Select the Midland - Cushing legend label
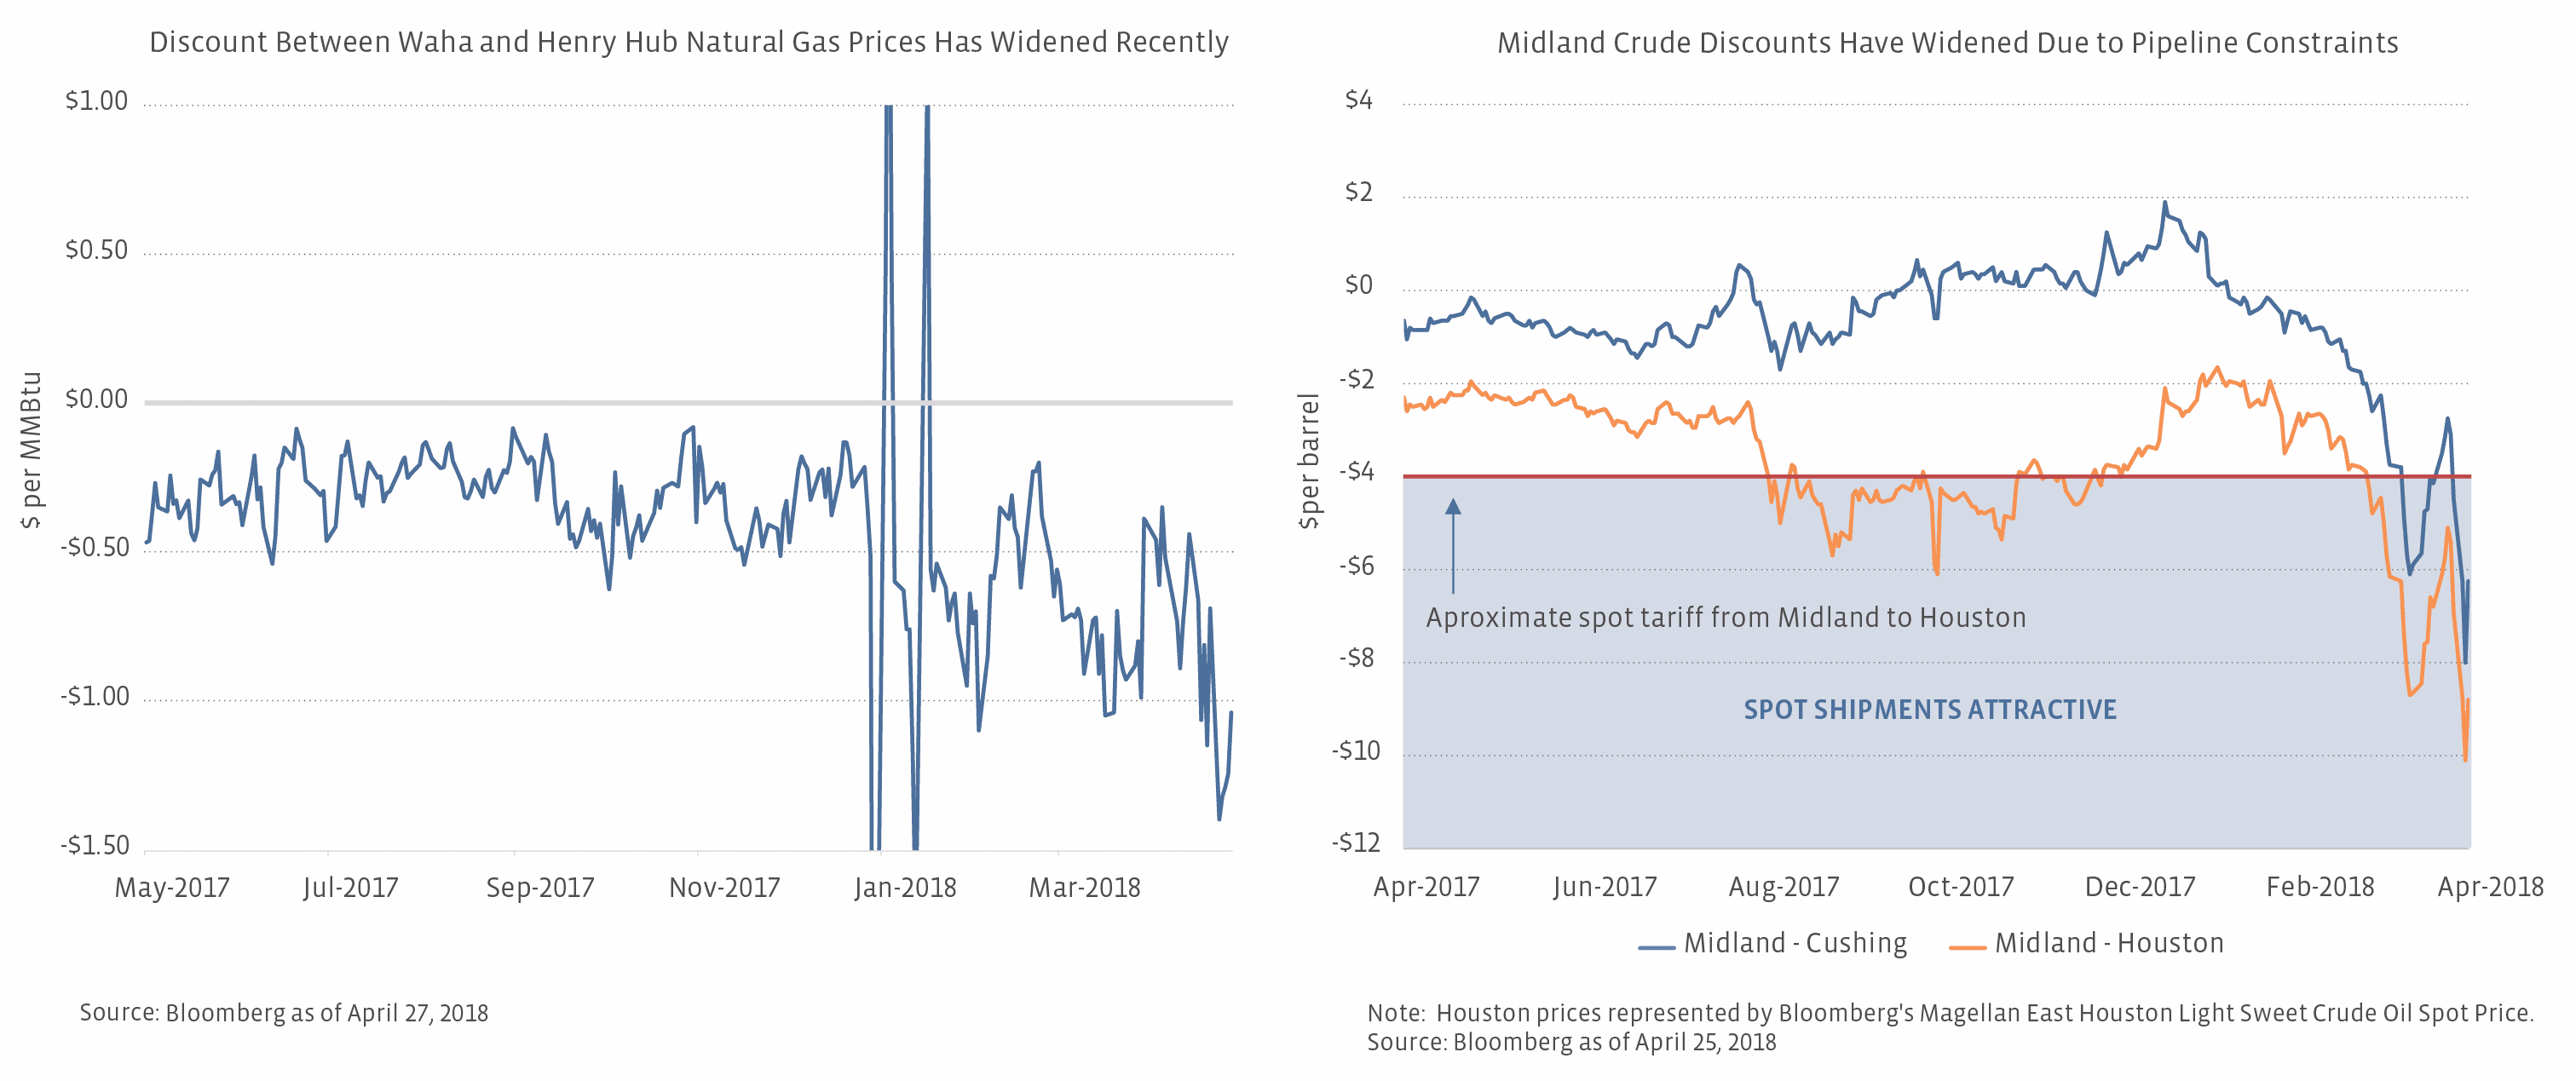Viewport: 2576px width, 1081px height. (x=1795, y=943)
